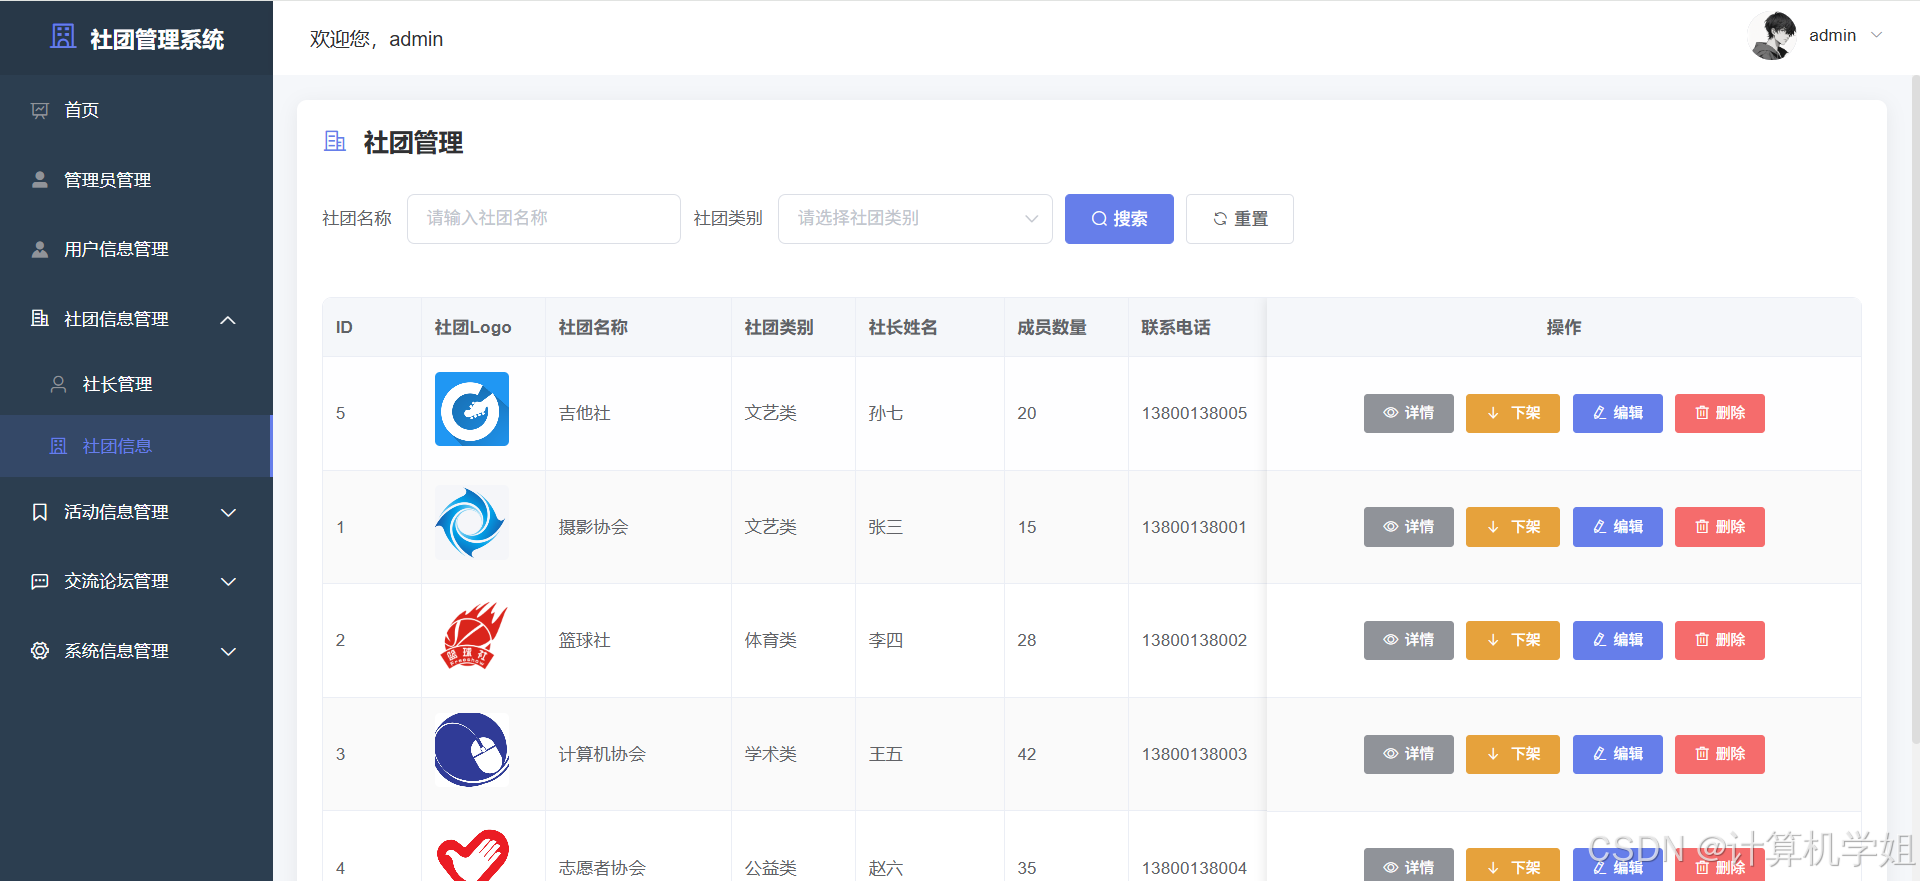The image size is (1920, 881).
Task: Click 编辑 for 篮球社
Action: (x=1617, y=640)
